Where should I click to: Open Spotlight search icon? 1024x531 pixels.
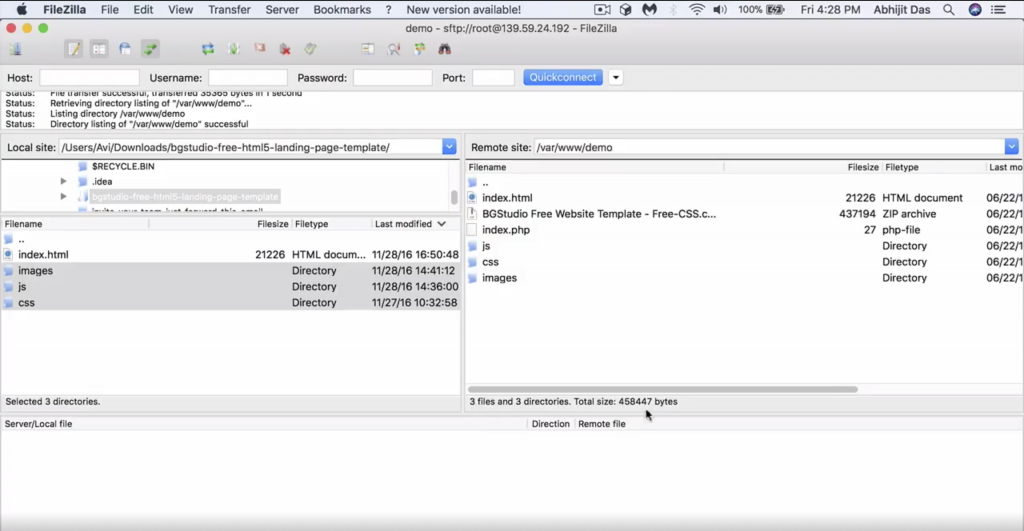(x=948, y=10)
